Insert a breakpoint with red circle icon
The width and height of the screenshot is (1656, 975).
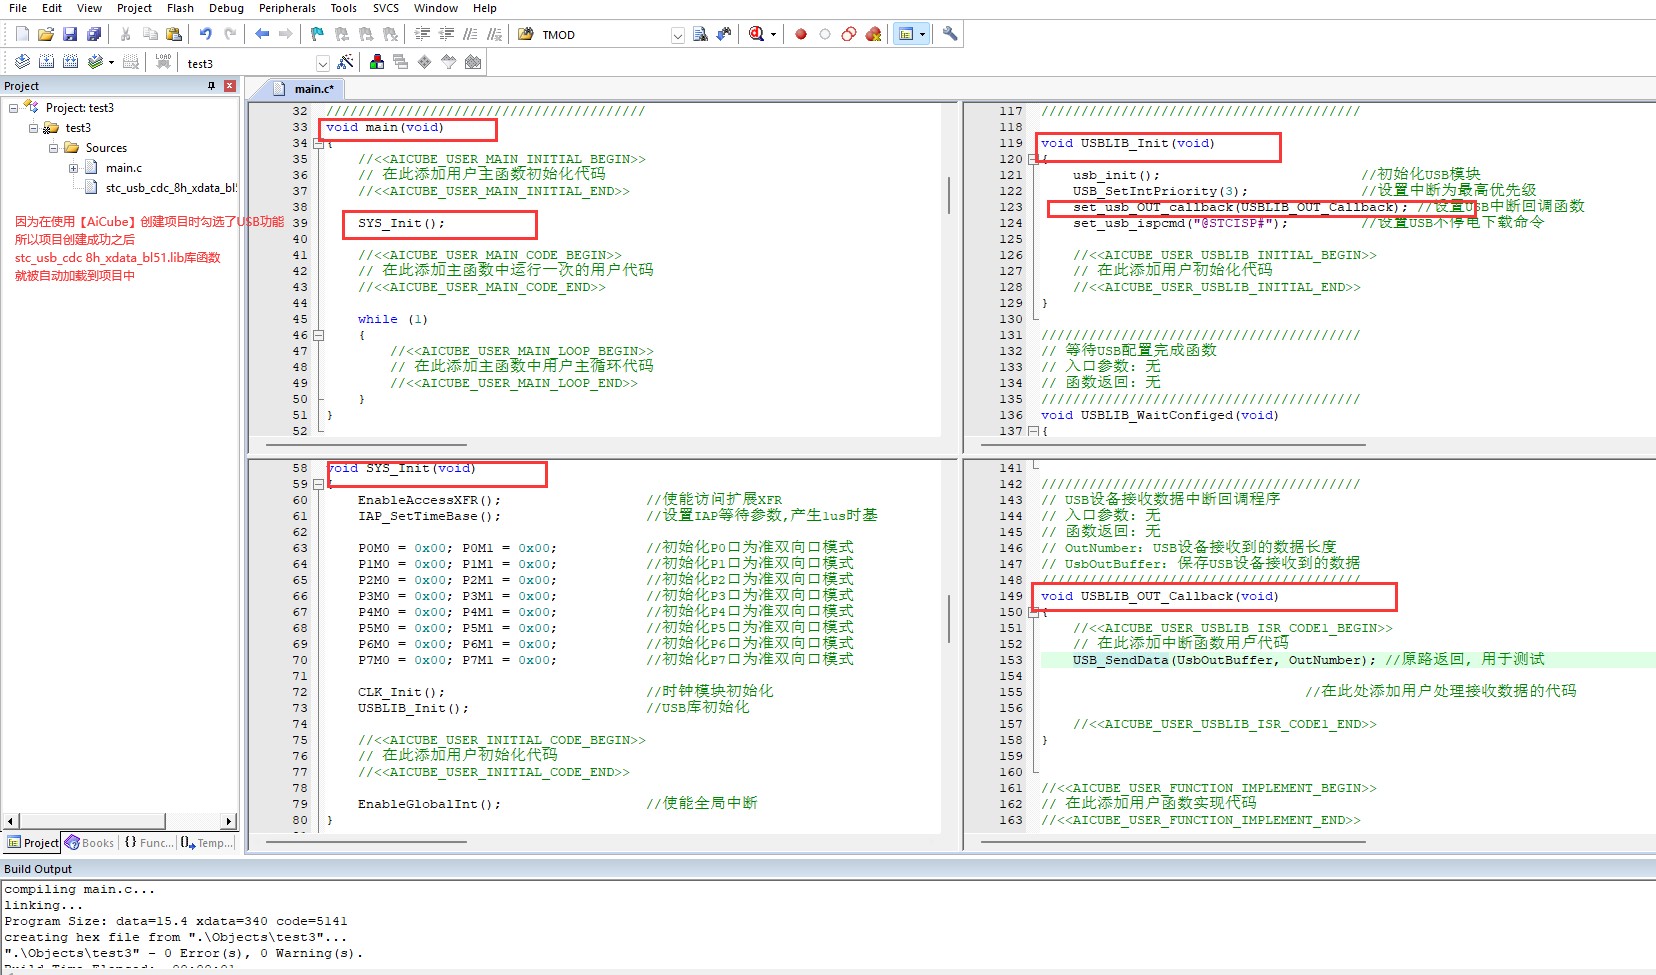point(801,34)
